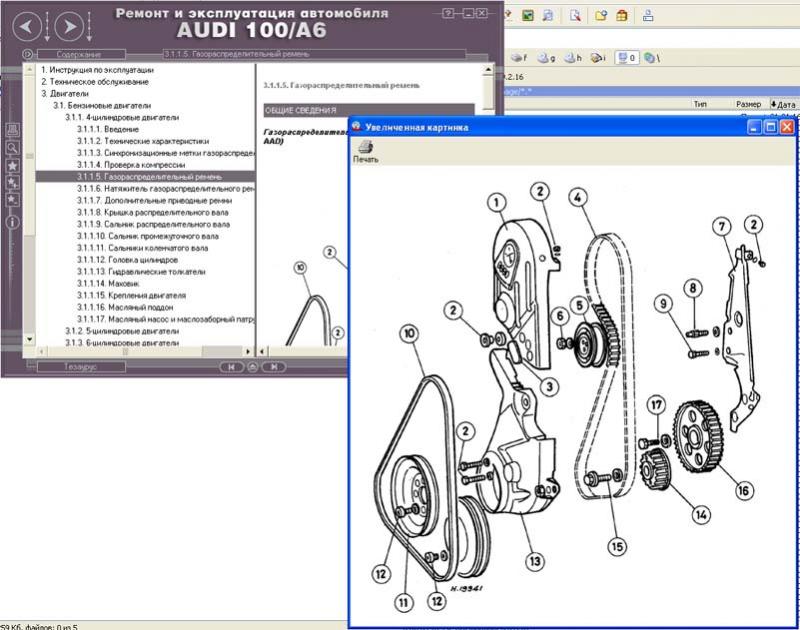800x630 pixels.
Task: Select the network drive 0 button
Action: 627,58
